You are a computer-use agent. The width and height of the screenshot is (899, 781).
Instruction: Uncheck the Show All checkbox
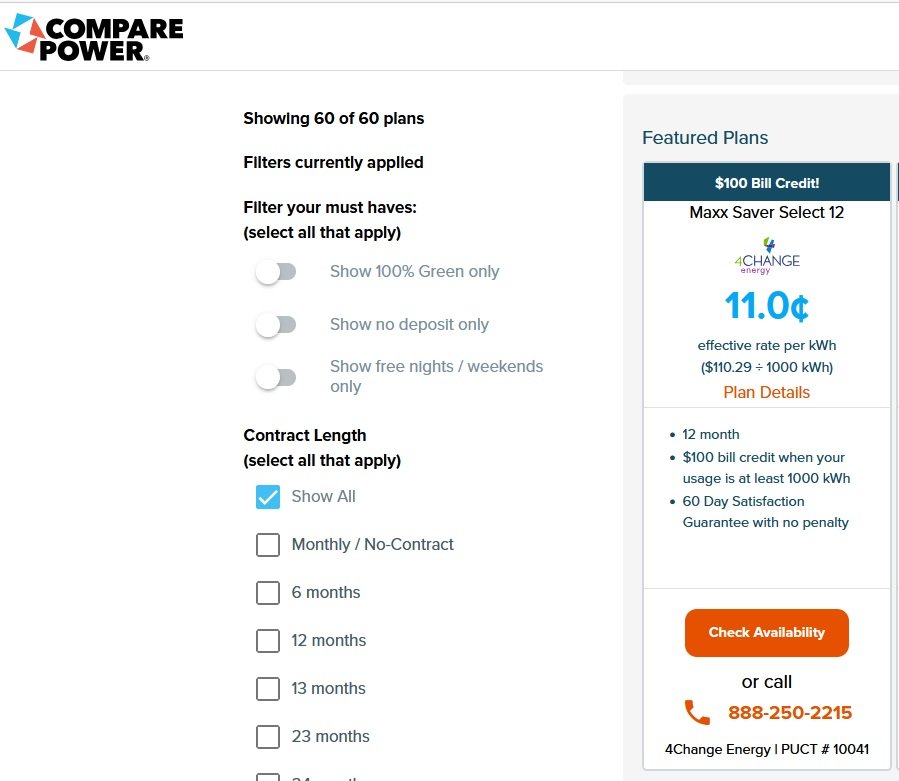coord(268,497)
